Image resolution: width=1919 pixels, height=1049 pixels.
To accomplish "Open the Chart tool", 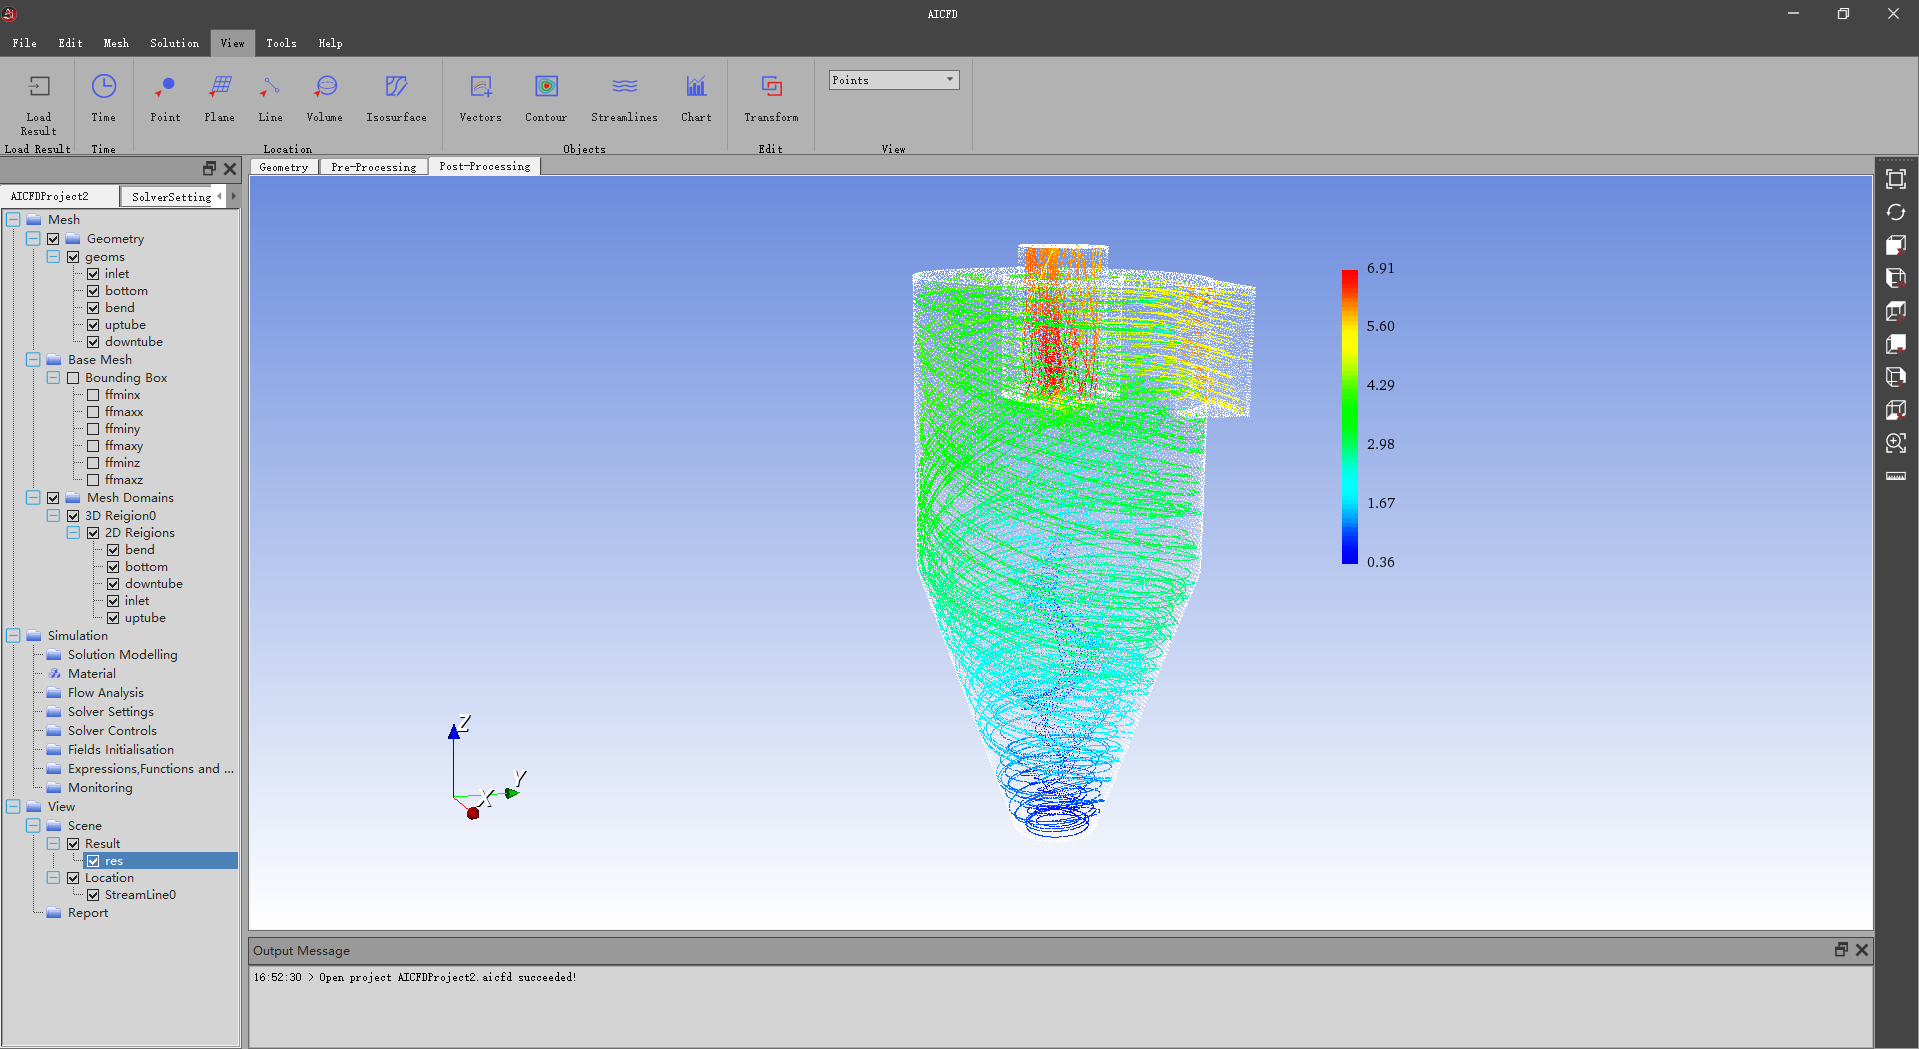I will coord(696,87).
